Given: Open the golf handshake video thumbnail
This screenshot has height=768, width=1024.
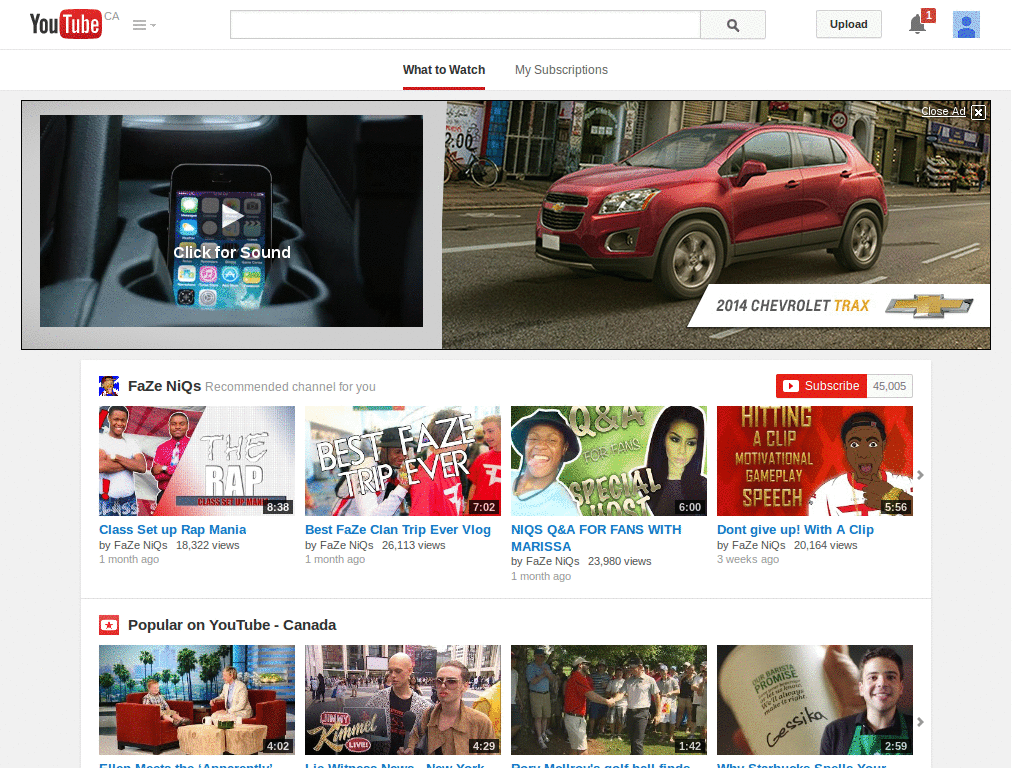Looking at the screenshot, I should point(609,700).
